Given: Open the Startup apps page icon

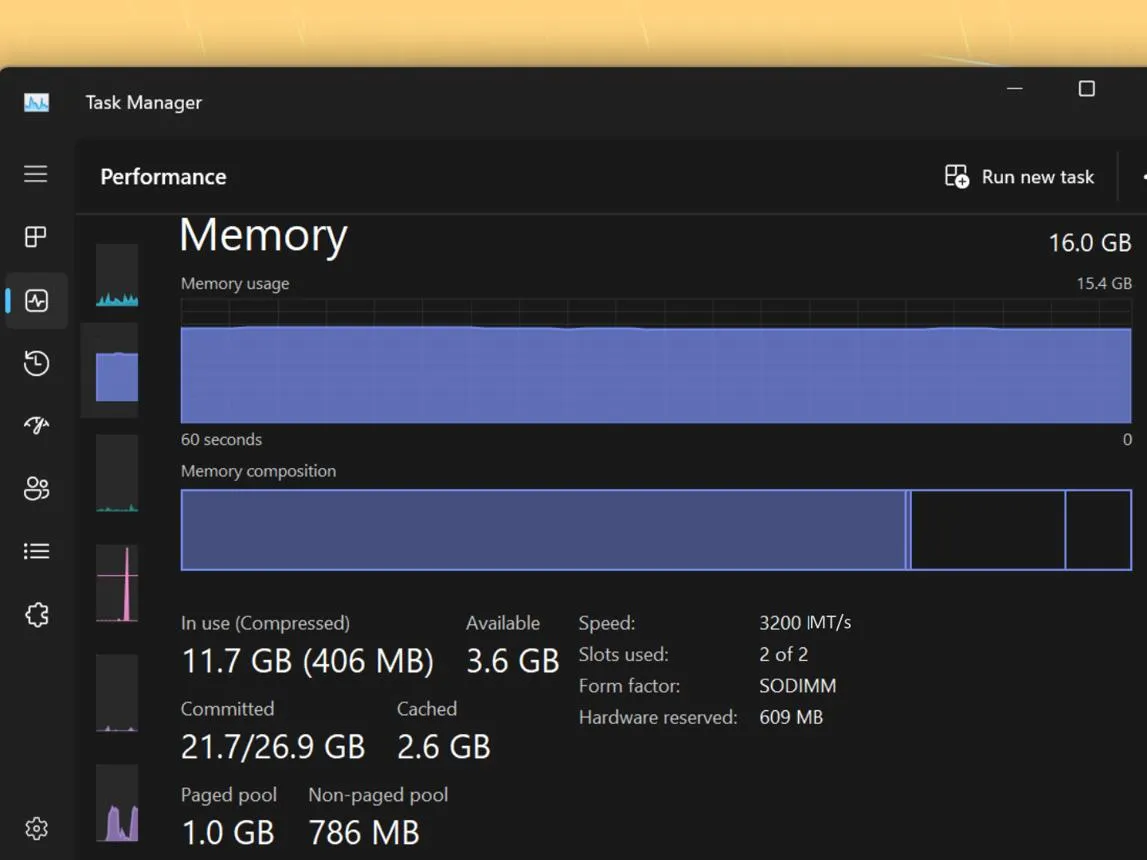Looking at the screenshot, I should click(x=36, y=426).
